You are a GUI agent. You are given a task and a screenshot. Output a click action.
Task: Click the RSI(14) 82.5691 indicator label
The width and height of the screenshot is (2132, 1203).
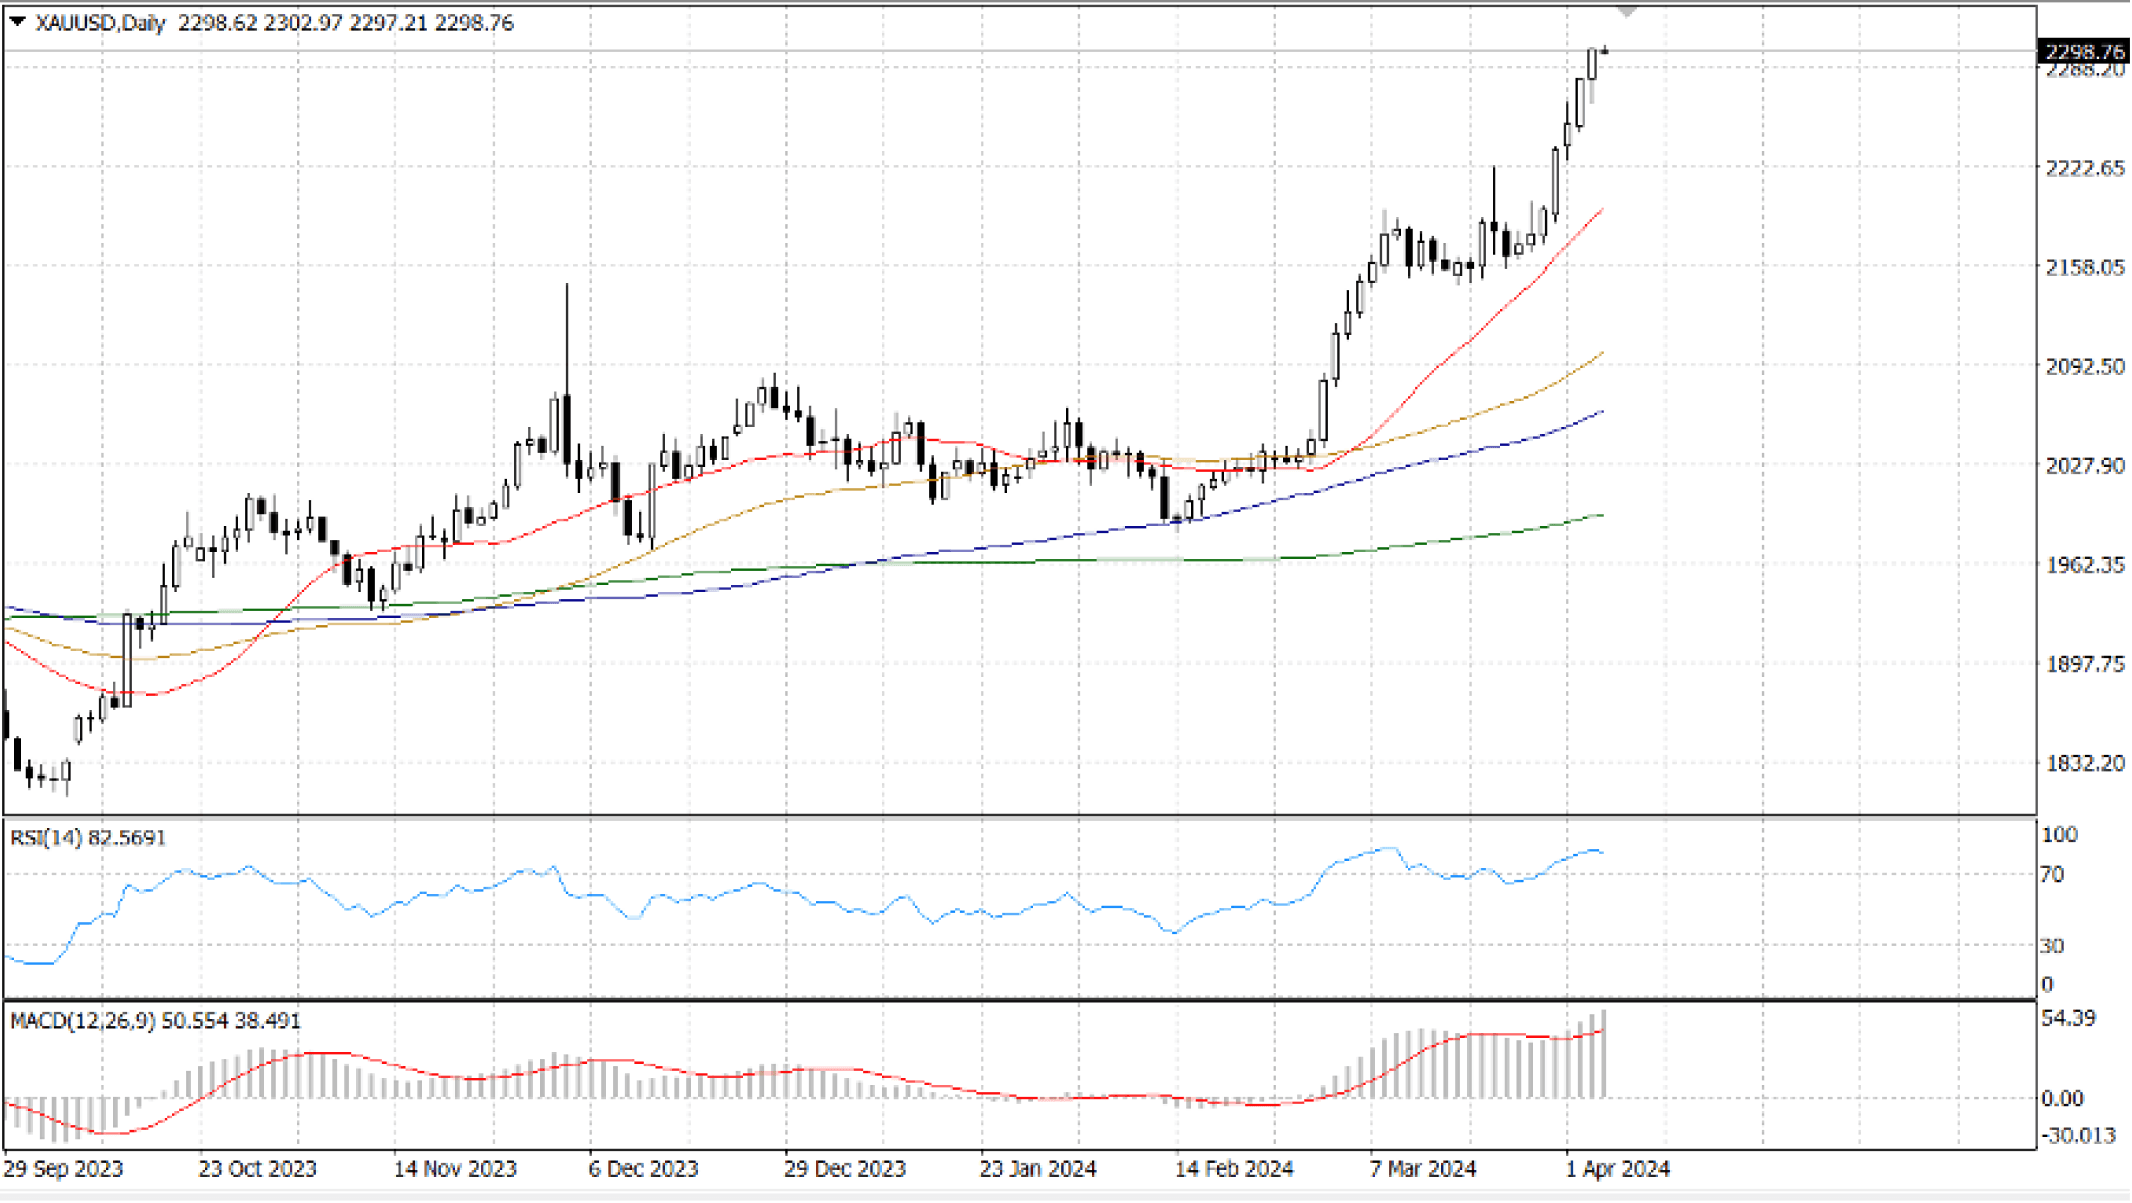(88, 837)
